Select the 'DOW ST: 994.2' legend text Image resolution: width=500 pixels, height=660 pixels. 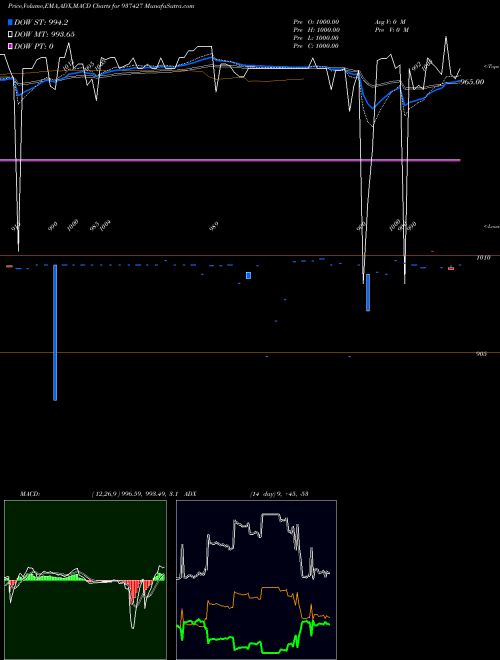pos(41,22)
